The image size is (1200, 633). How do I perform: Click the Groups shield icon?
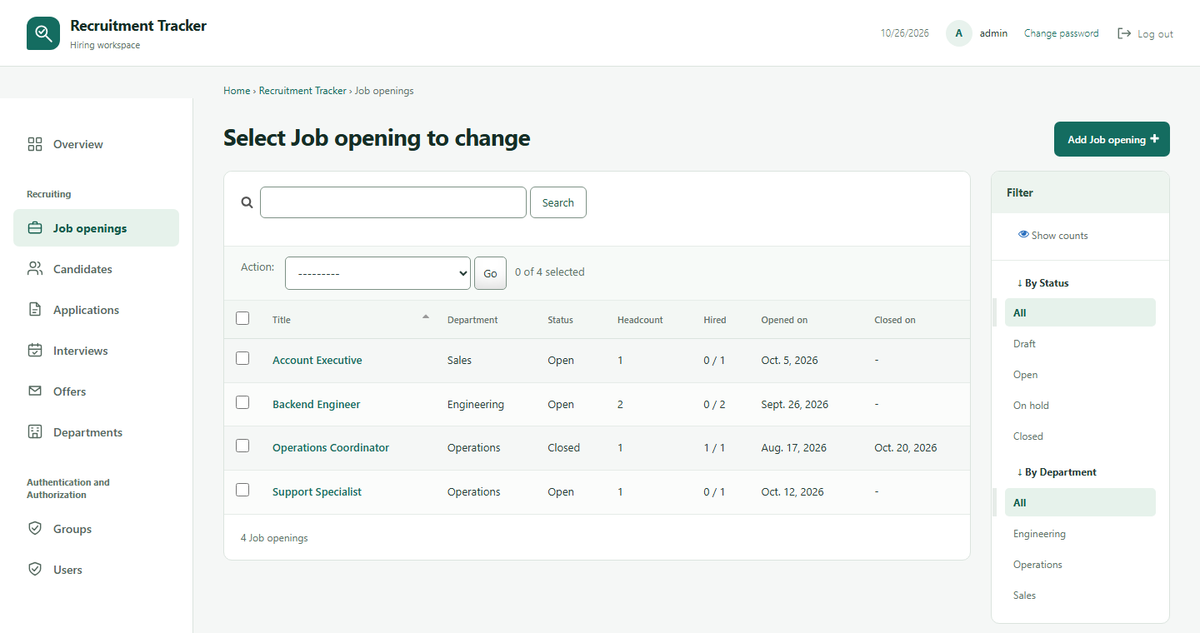[x=35, y=529]
